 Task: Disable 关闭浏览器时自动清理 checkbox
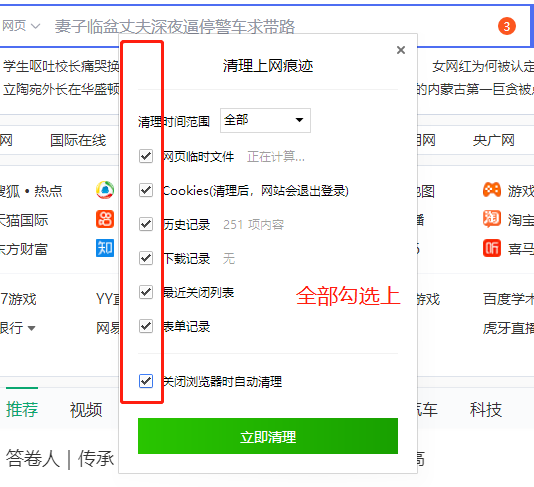click(146, 381)
